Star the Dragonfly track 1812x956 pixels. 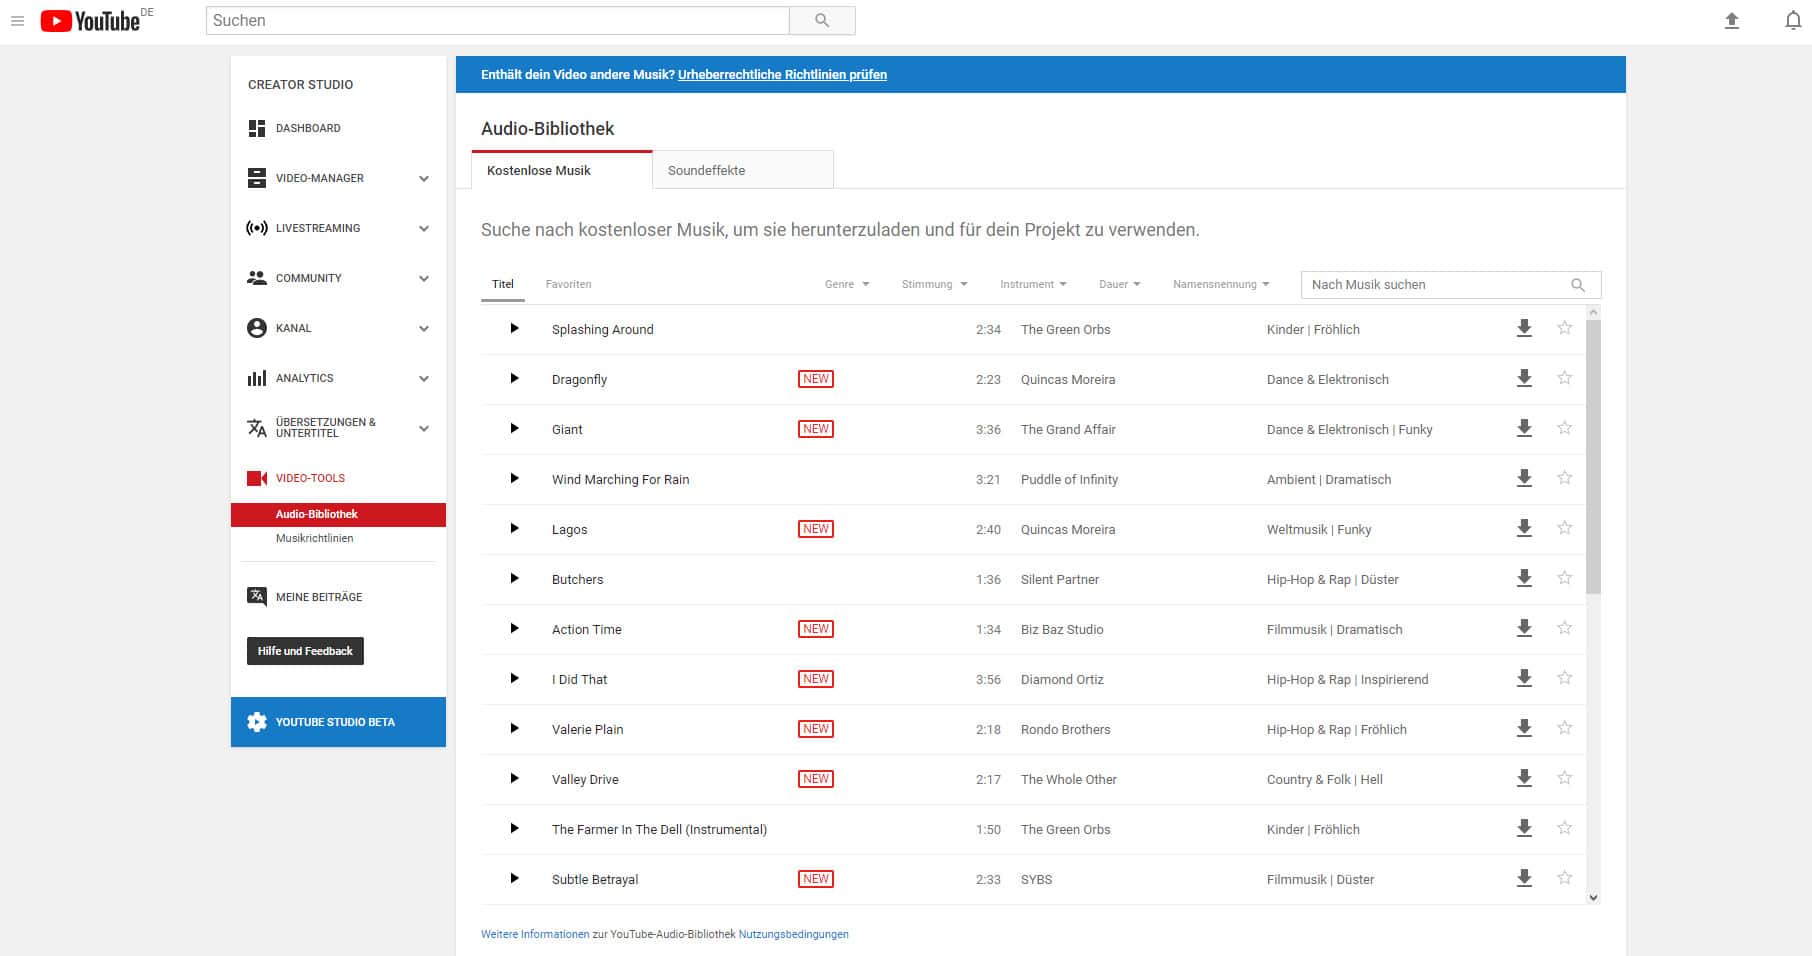tap(1565, 378)
